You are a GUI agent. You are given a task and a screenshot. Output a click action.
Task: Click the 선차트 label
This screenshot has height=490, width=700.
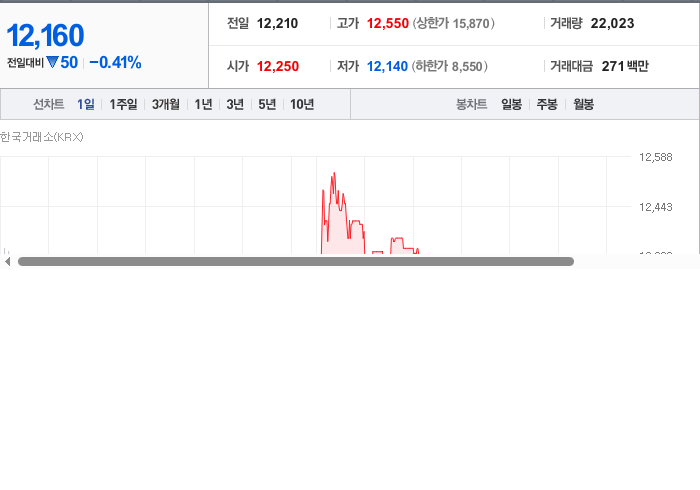(49, 104)
